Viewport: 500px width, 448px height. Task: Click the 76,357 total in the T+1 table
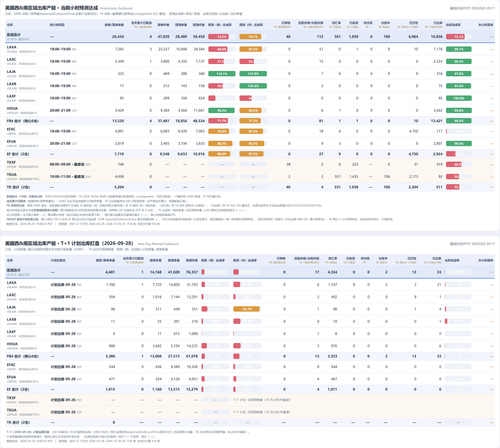click(192, 272)
